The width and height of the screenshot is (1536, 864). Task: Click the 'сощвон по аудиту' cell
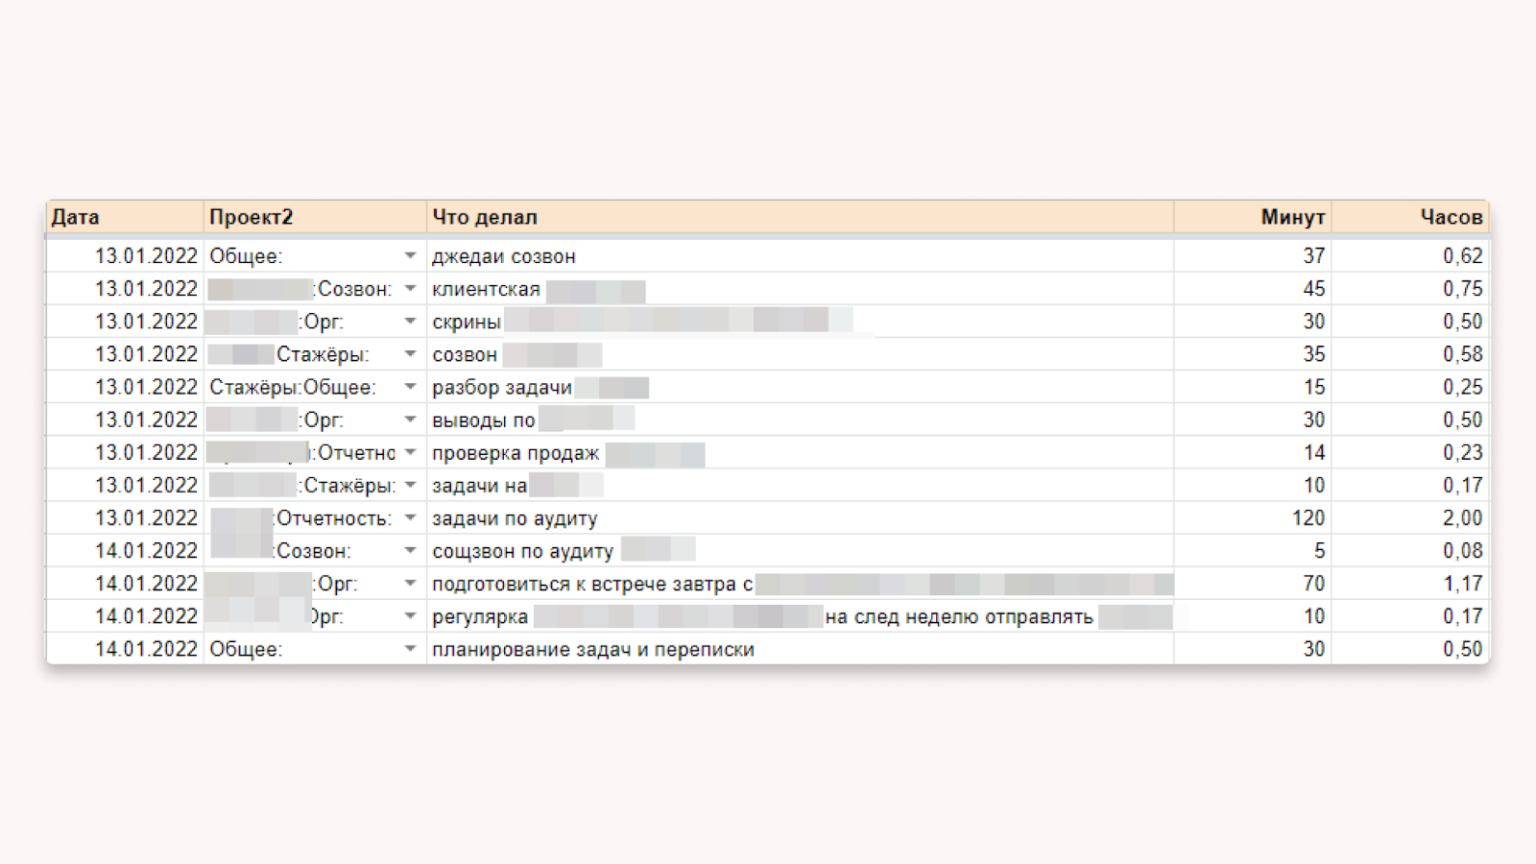coord(800,551)
